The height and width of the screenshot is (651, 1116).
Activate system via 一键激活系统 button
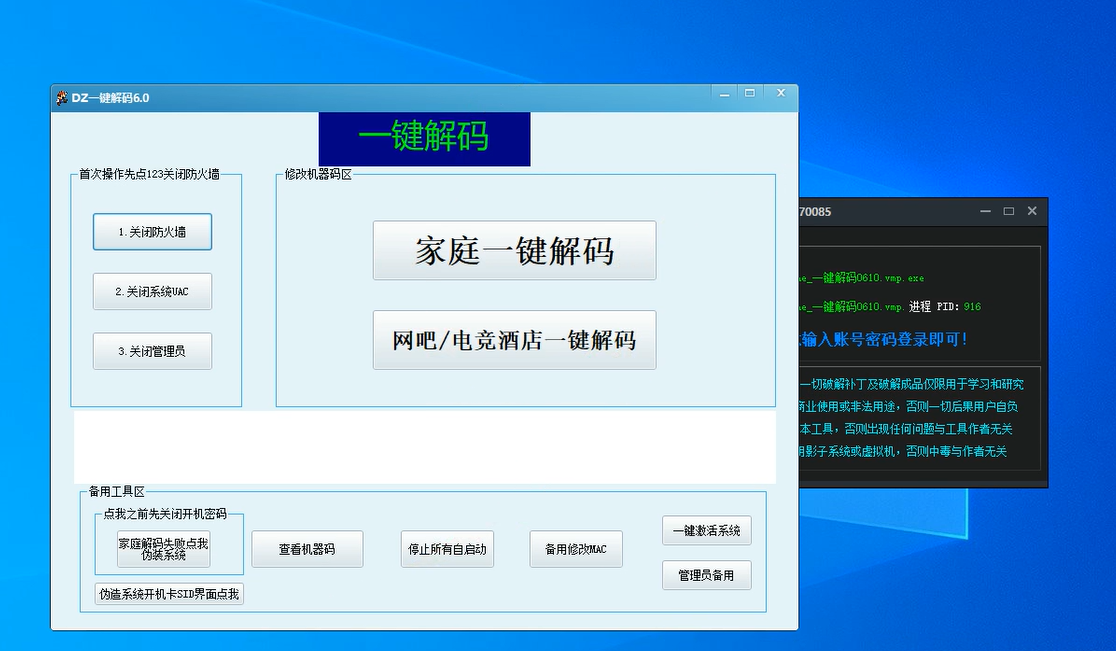706,530
